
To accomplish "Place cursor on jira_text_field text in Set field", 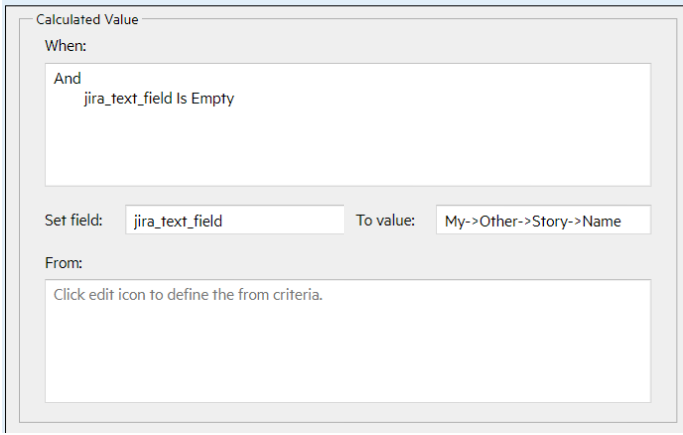I will (x=178, y=222).
